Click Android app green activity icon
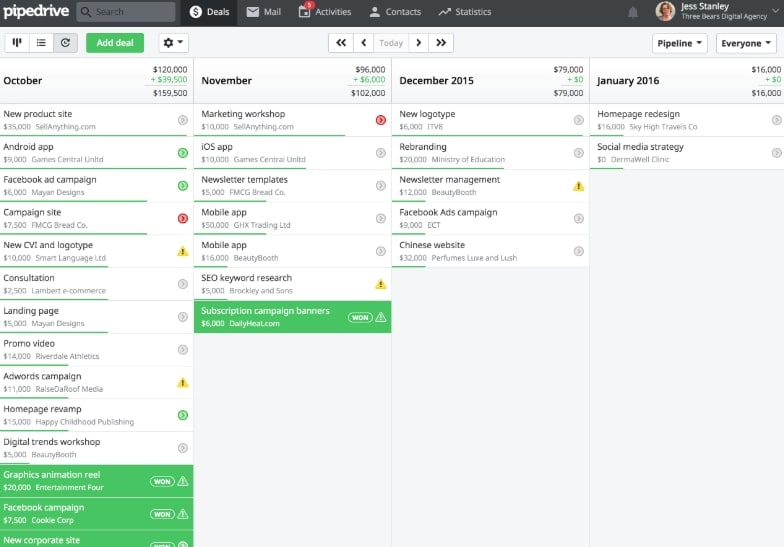 pyautogui.click(x=183, y=153)
